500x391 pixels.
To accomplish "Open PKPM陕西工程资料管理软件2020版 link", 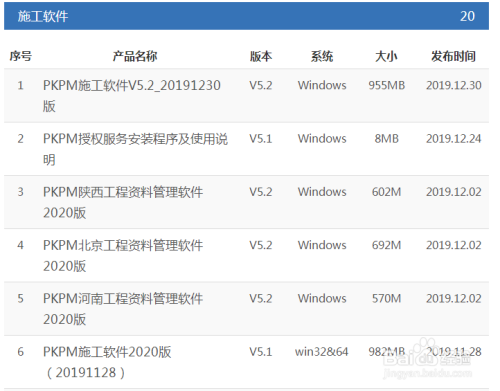I will coord(123,202).
